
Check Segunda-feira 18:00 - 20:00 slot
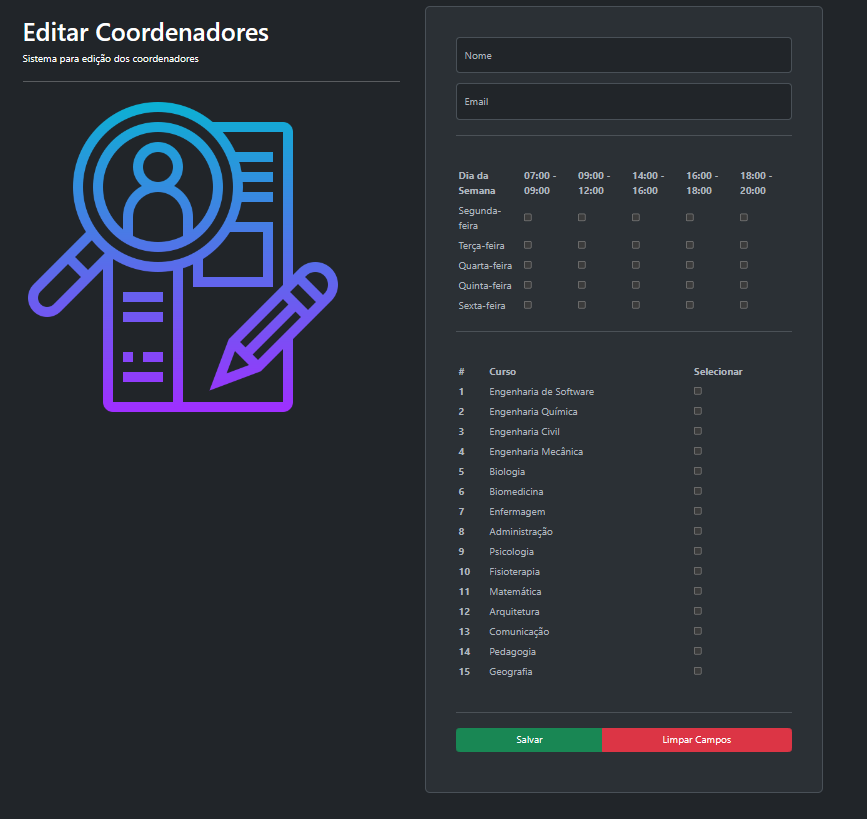point(744,217)
